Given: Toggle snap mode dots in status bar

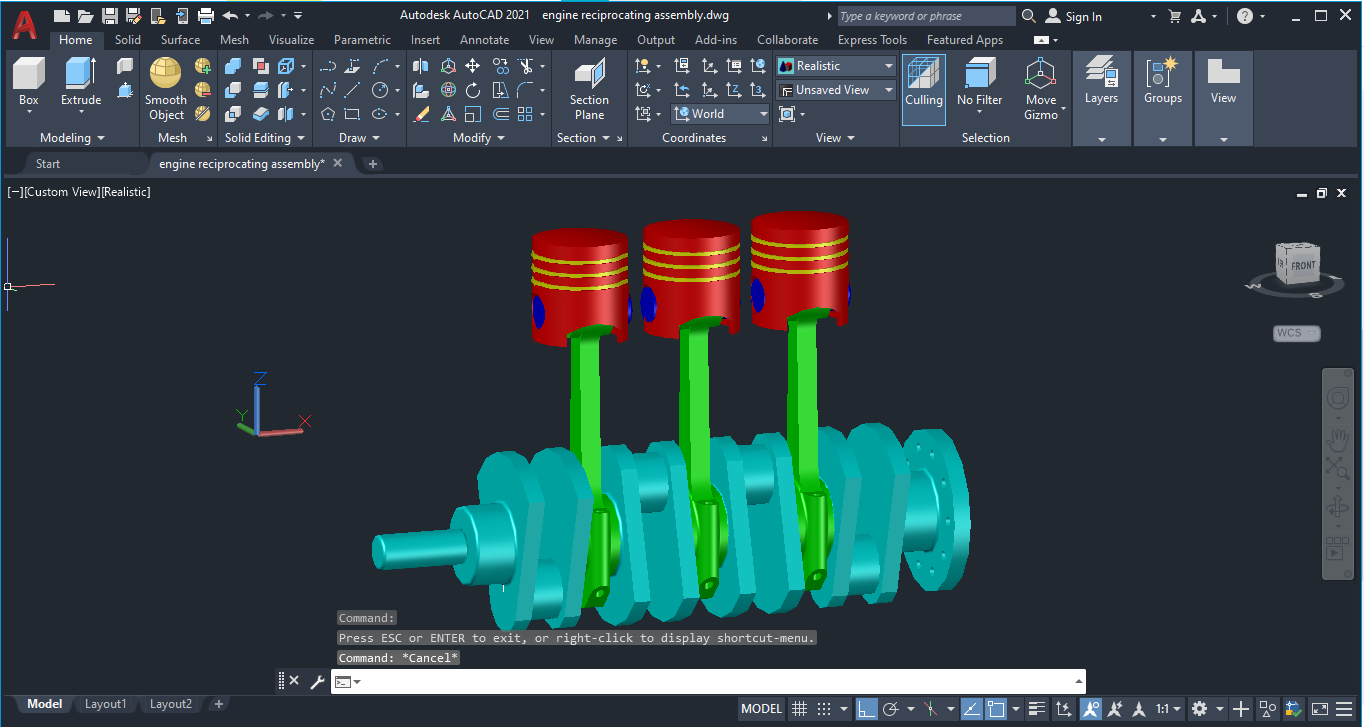Looking at the screenshot, I should 824,709.
